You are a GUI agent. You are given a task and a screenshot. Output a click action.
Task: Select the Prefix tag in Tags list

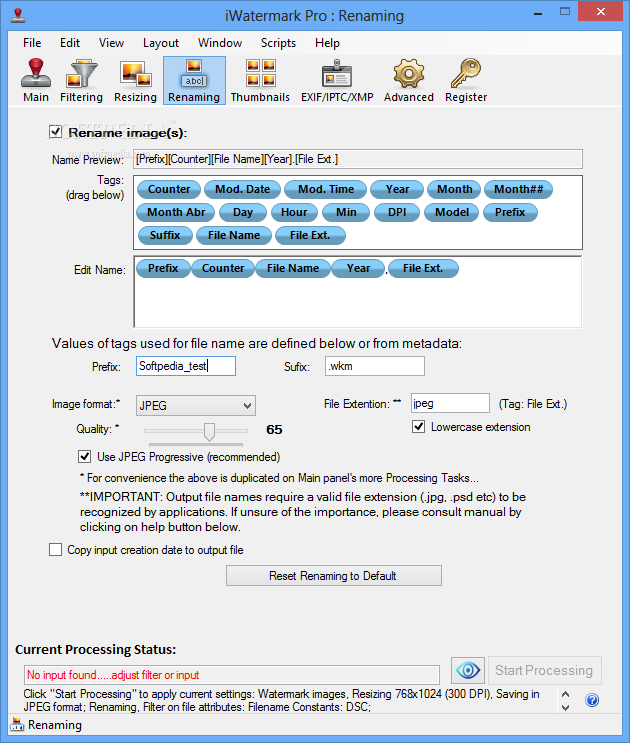(510, 212)
